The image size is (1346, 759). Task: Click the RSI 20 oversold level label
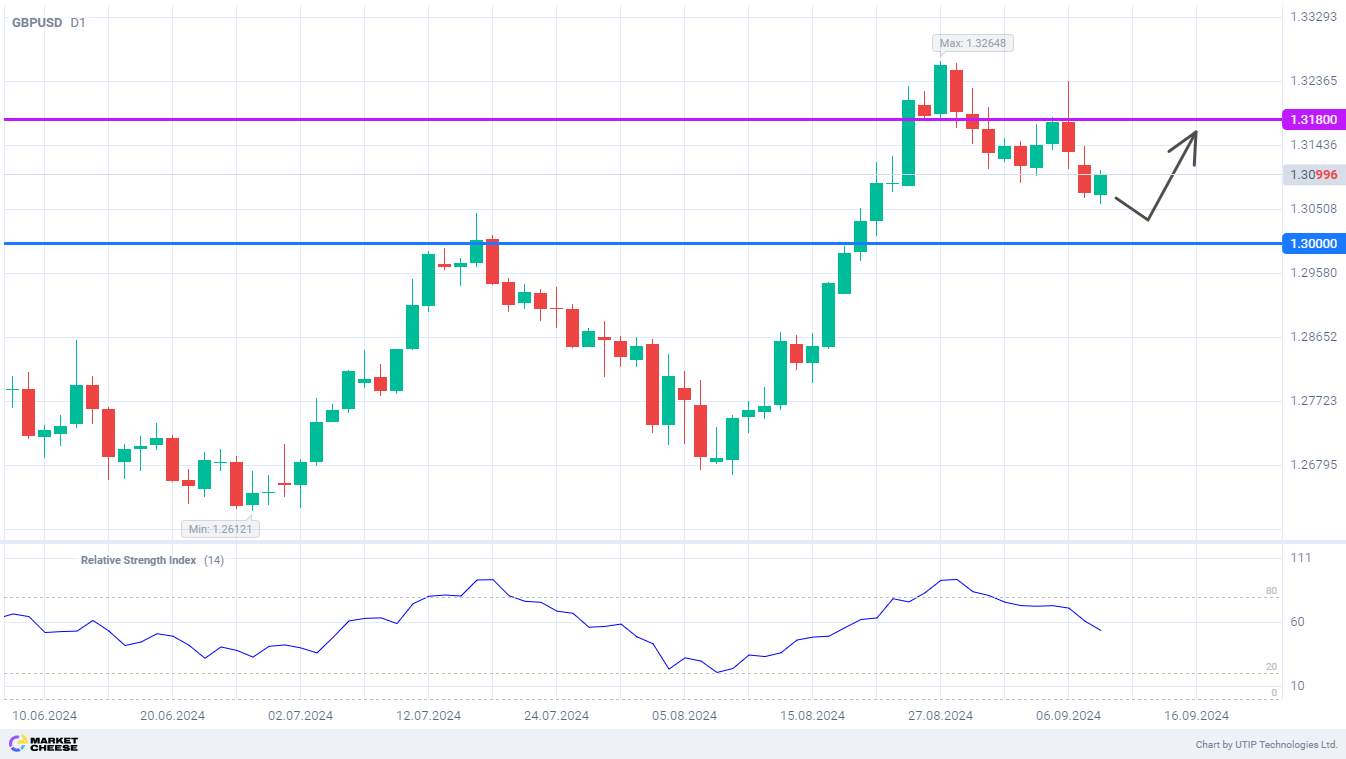[1271, 666]
